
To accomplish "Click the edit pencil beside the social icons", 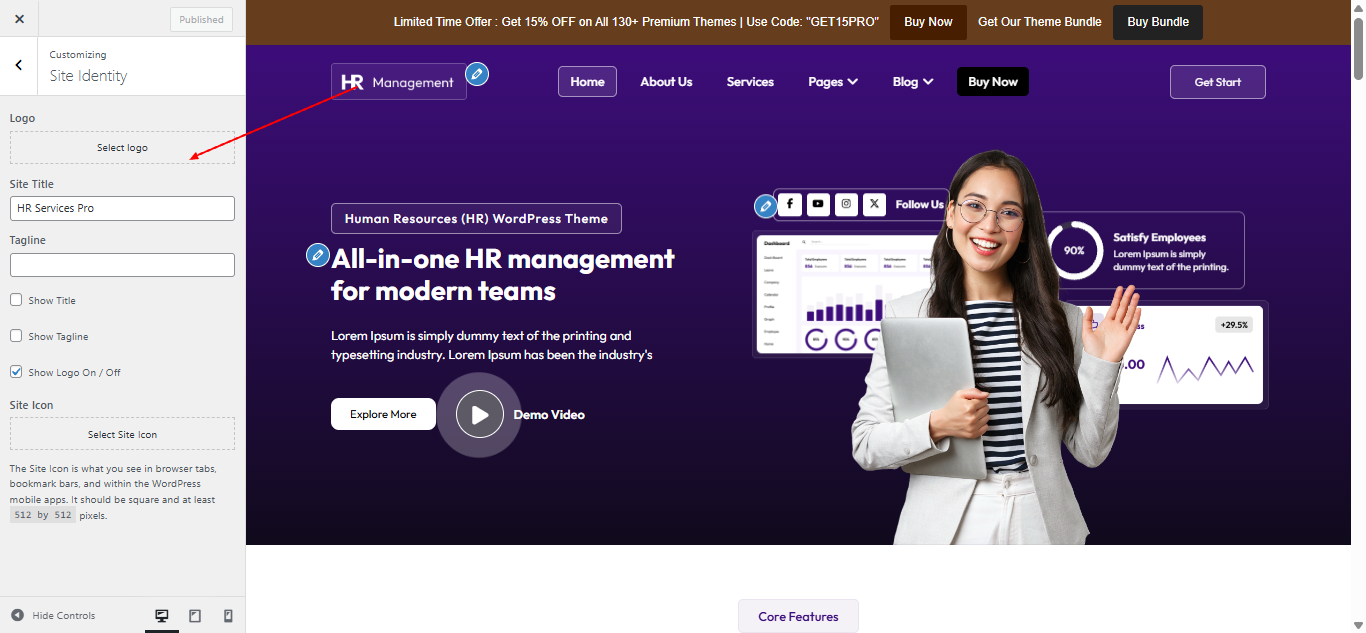I will point(766,206).
